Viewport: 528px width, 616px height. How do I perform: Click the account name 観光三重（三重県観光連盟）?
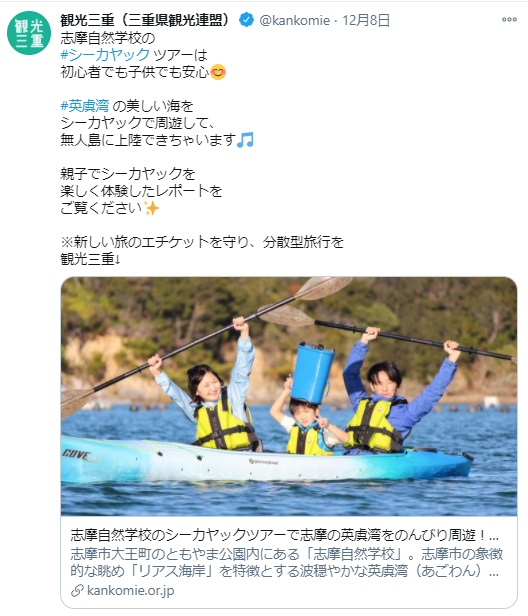pos(145,20)
